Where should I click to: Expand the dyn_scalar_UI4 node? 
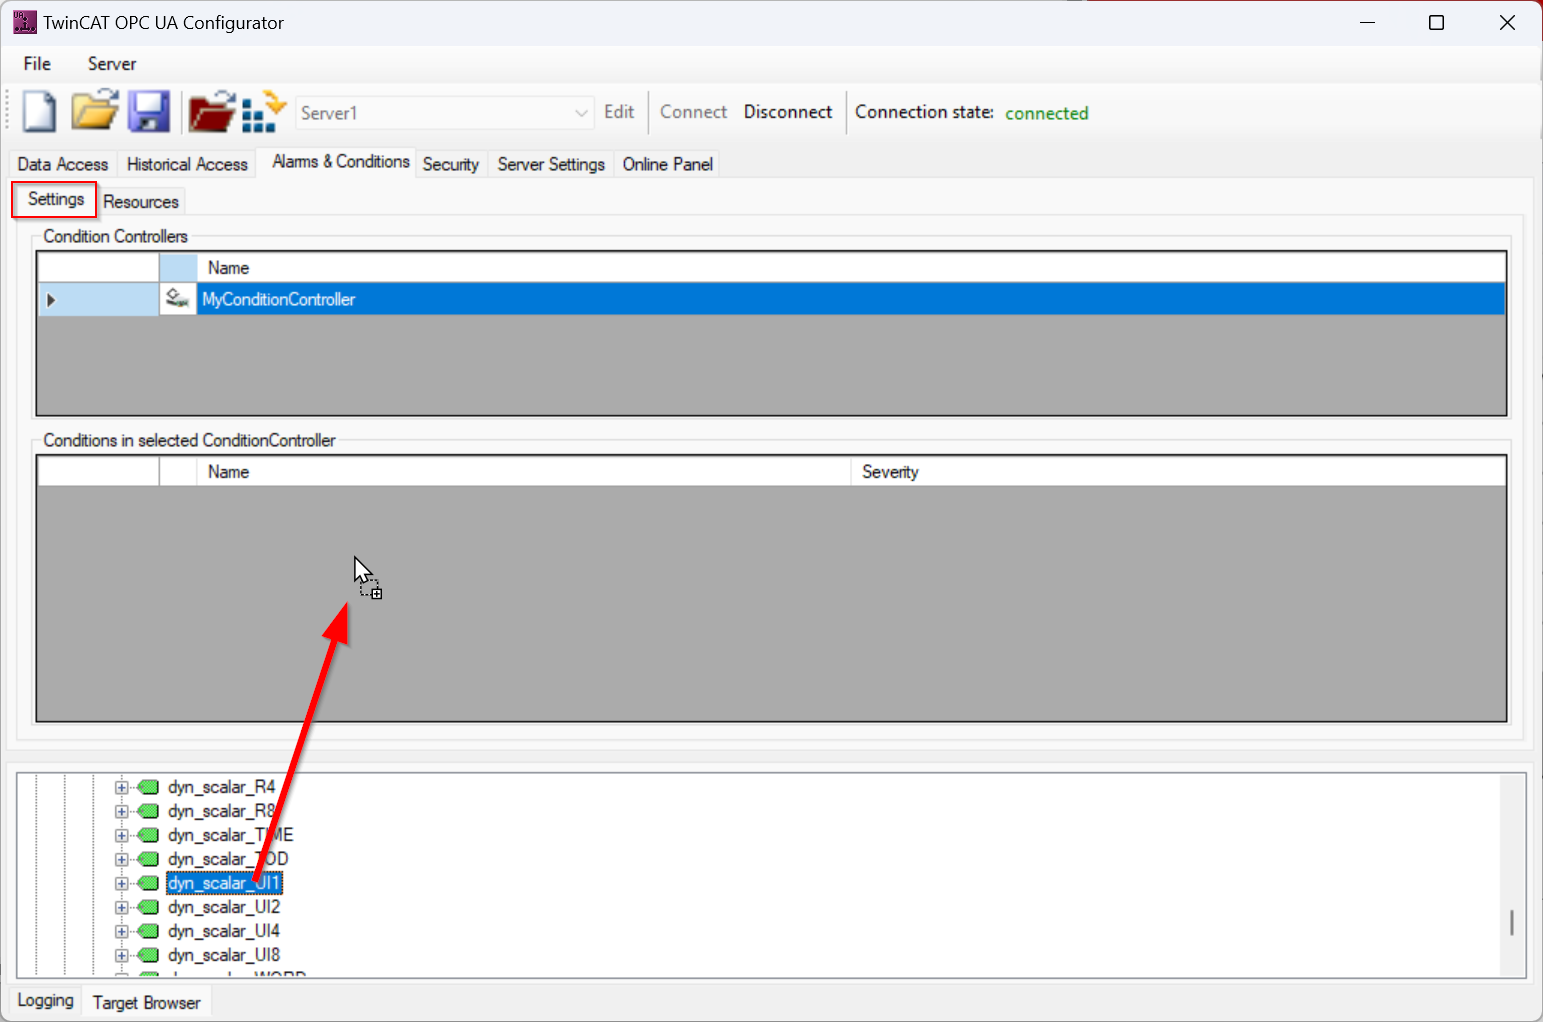pos(121,931)
